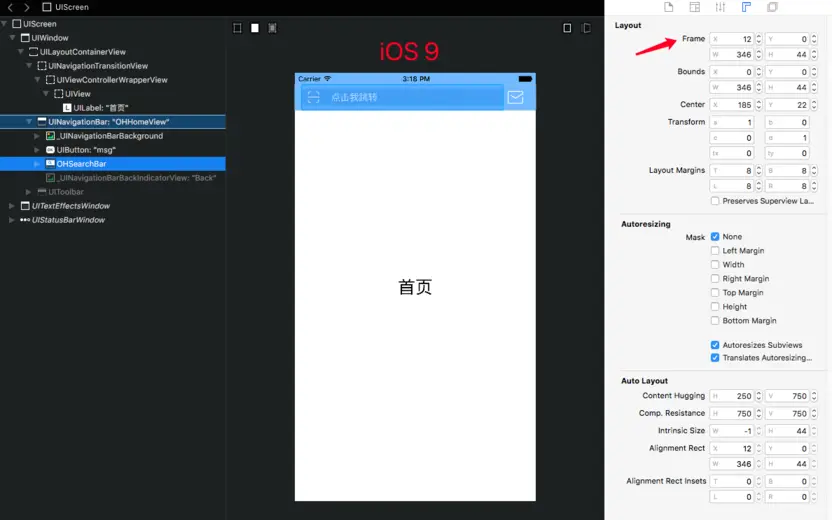Viewport: 832px width, 520px height.
Task: Open the File inspector tab icon
Action: tap(669, 7)
